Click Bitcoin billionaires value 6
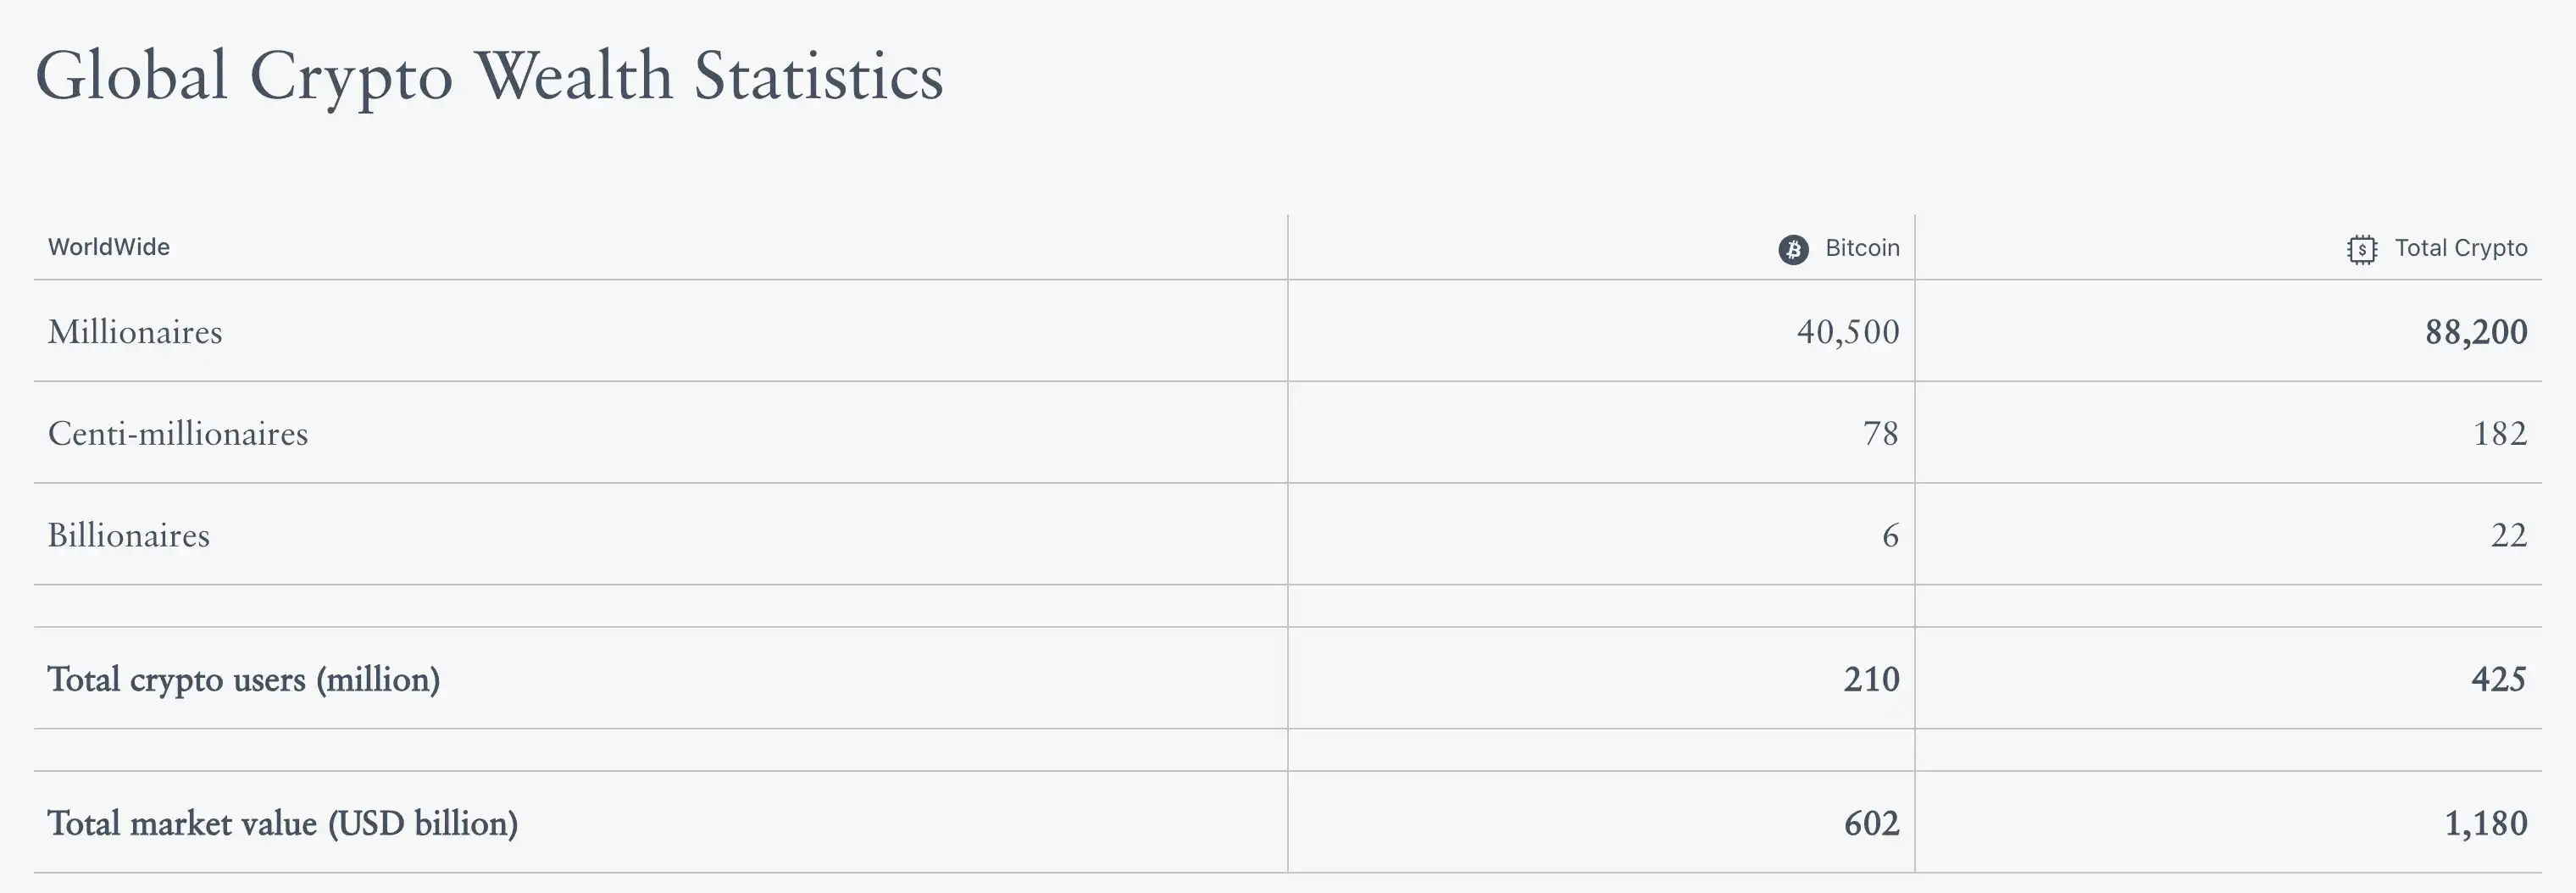Image resolution: width=2576 pixels, height=893 pixels. pos(1890,536)
